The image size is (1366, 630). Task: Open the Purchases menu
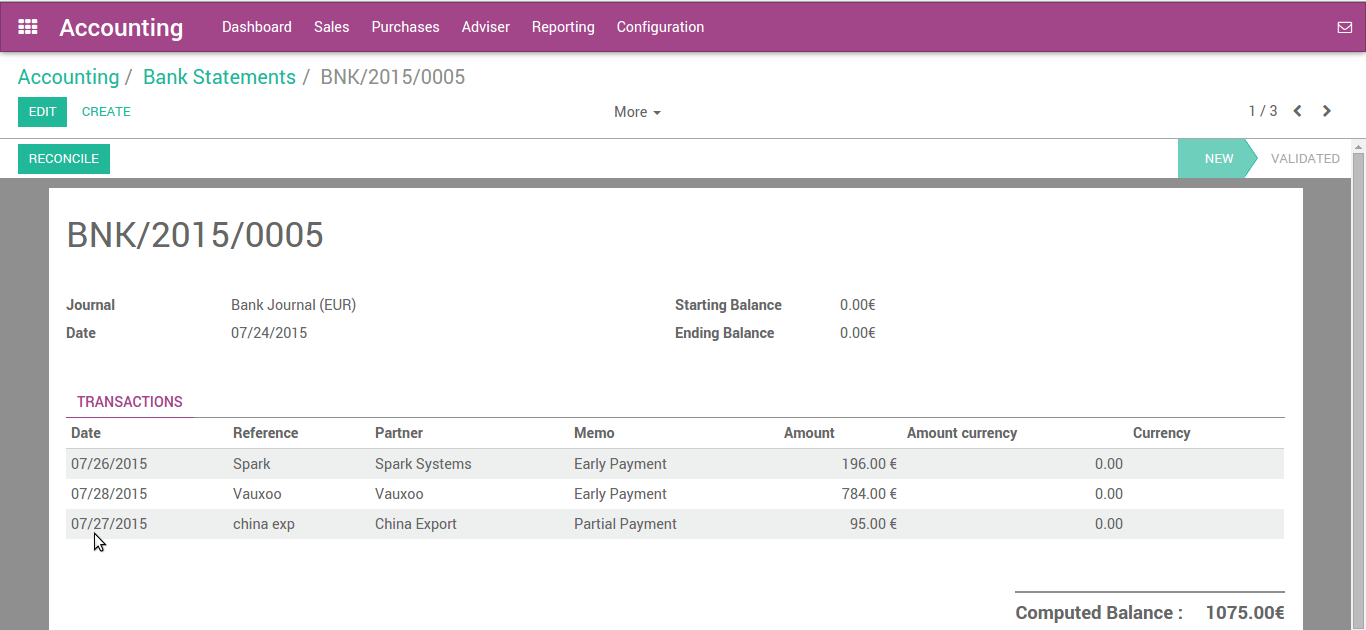click(x=405, y=27)
